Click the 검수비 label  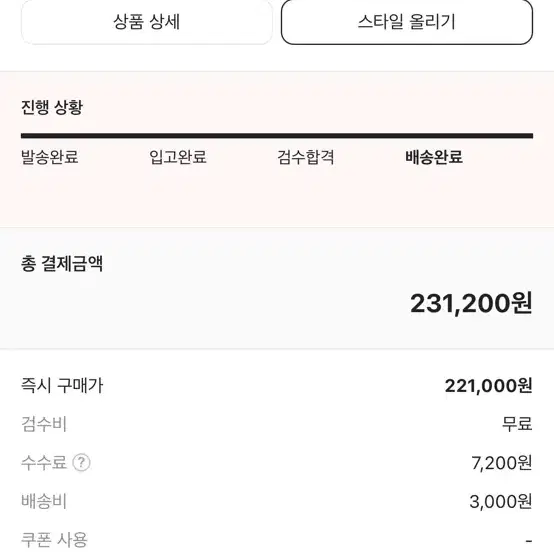tap(44, 424)
